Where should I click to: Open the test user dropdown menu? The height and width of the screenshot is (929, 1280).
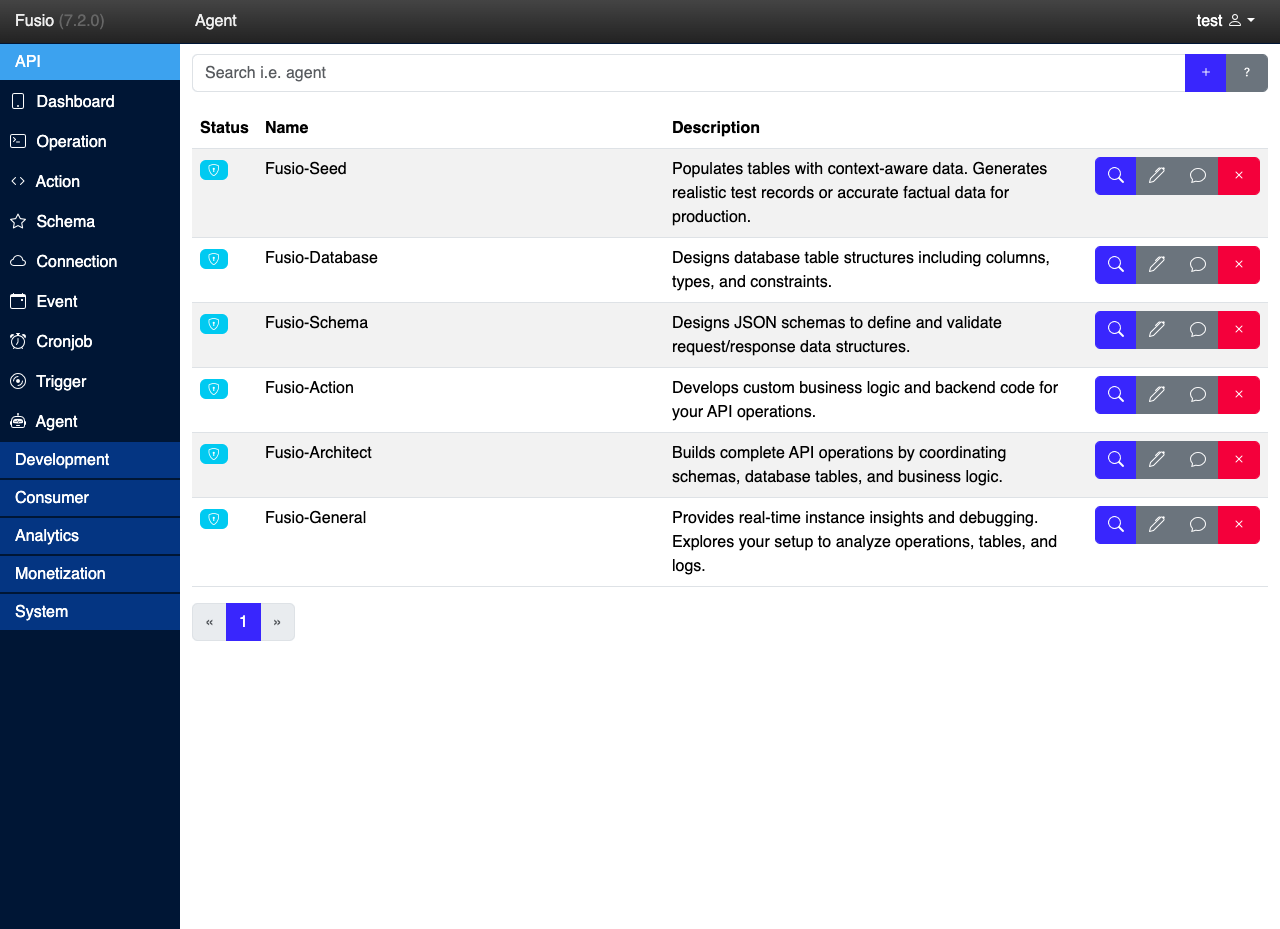(1225, 21)
